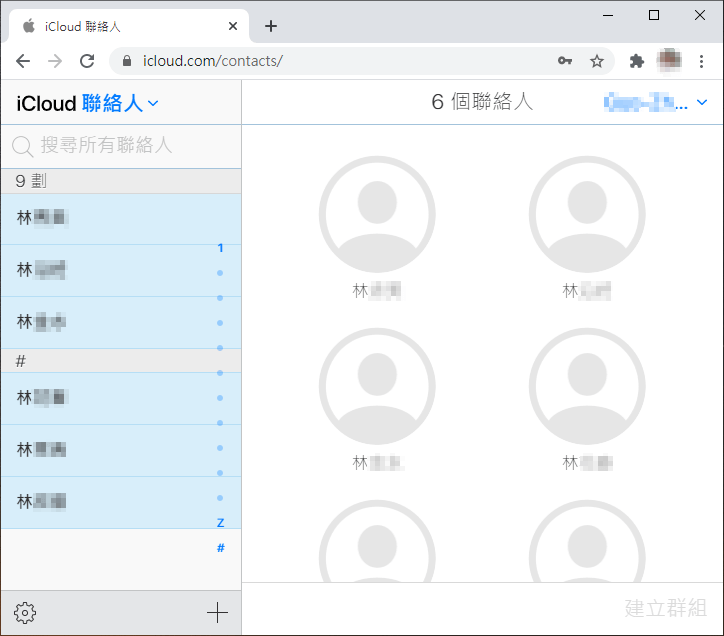Select the first contact under # section
This screenshot has height=636, width=724.
[x=121, y=398]
